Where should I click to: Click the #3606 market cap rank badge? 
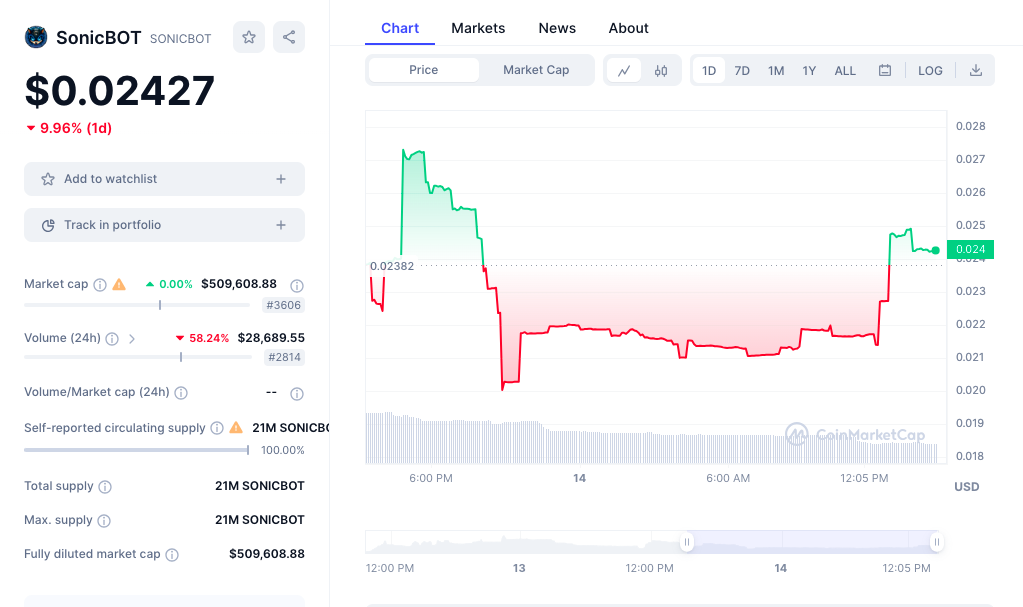[x=283, y=305]
